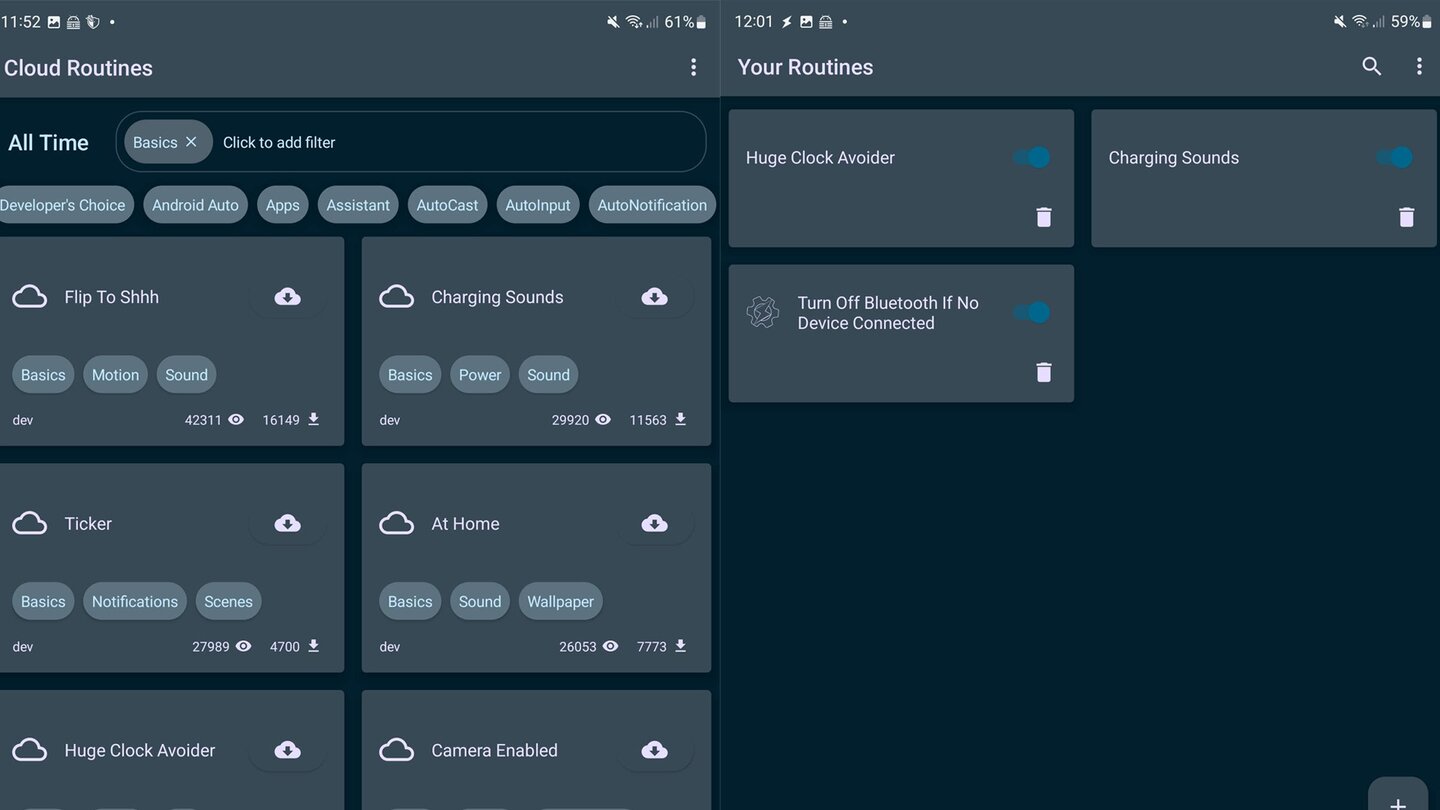This screenshot has width=1440, height=810.
Task: Trash the Turn Off Bluetooth routine
Action: click(1043, 372)
